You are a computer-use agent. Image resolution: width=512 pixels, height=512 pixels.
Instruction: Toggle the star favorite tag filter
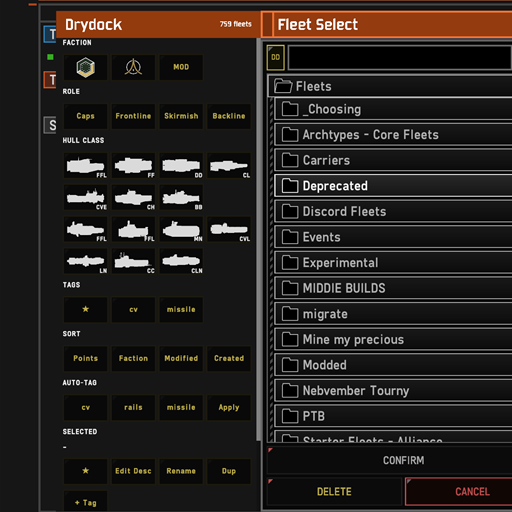pyautogui.click(x=85, y=309)
